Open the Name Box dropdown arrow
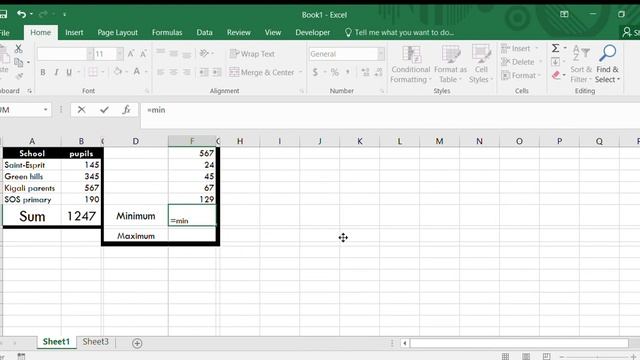 45,110
